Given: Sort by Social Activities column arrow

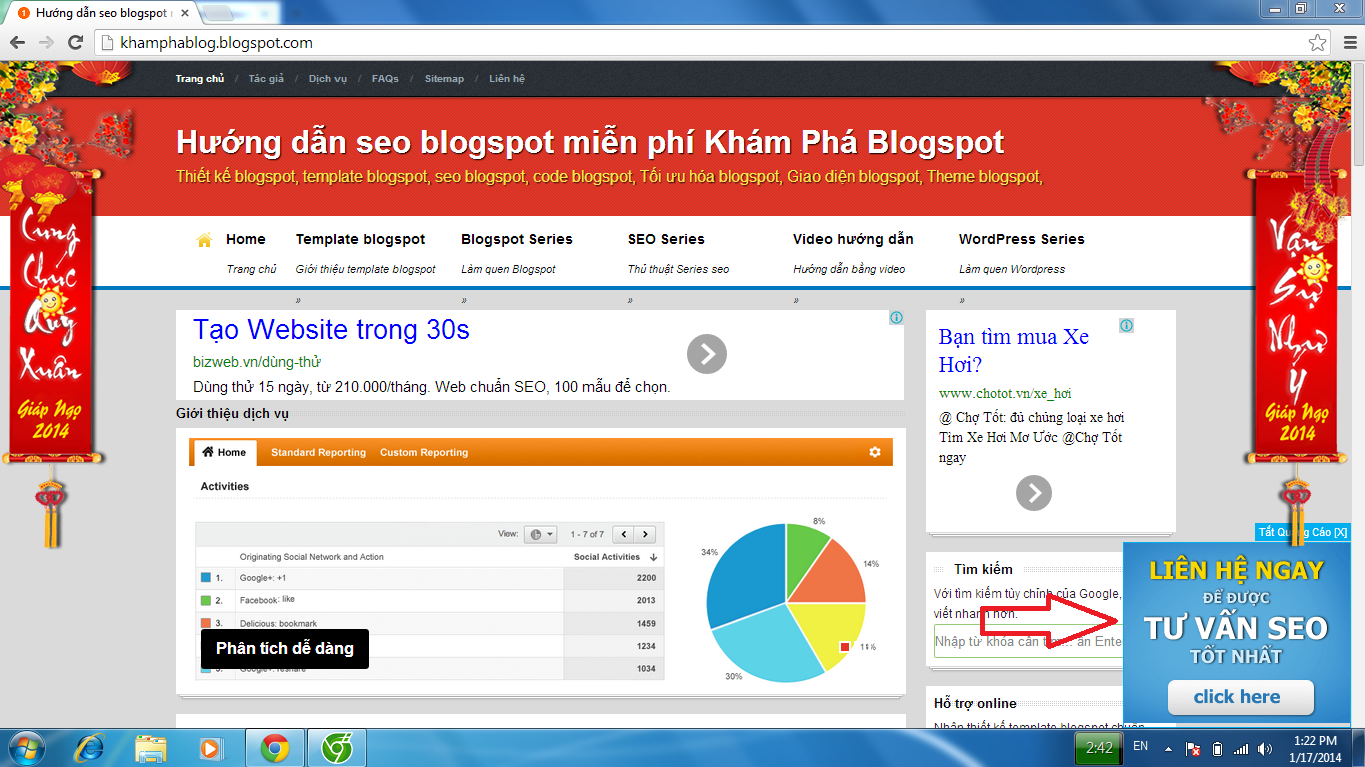Looking at the screenshot, I should [x=653, y=557].
